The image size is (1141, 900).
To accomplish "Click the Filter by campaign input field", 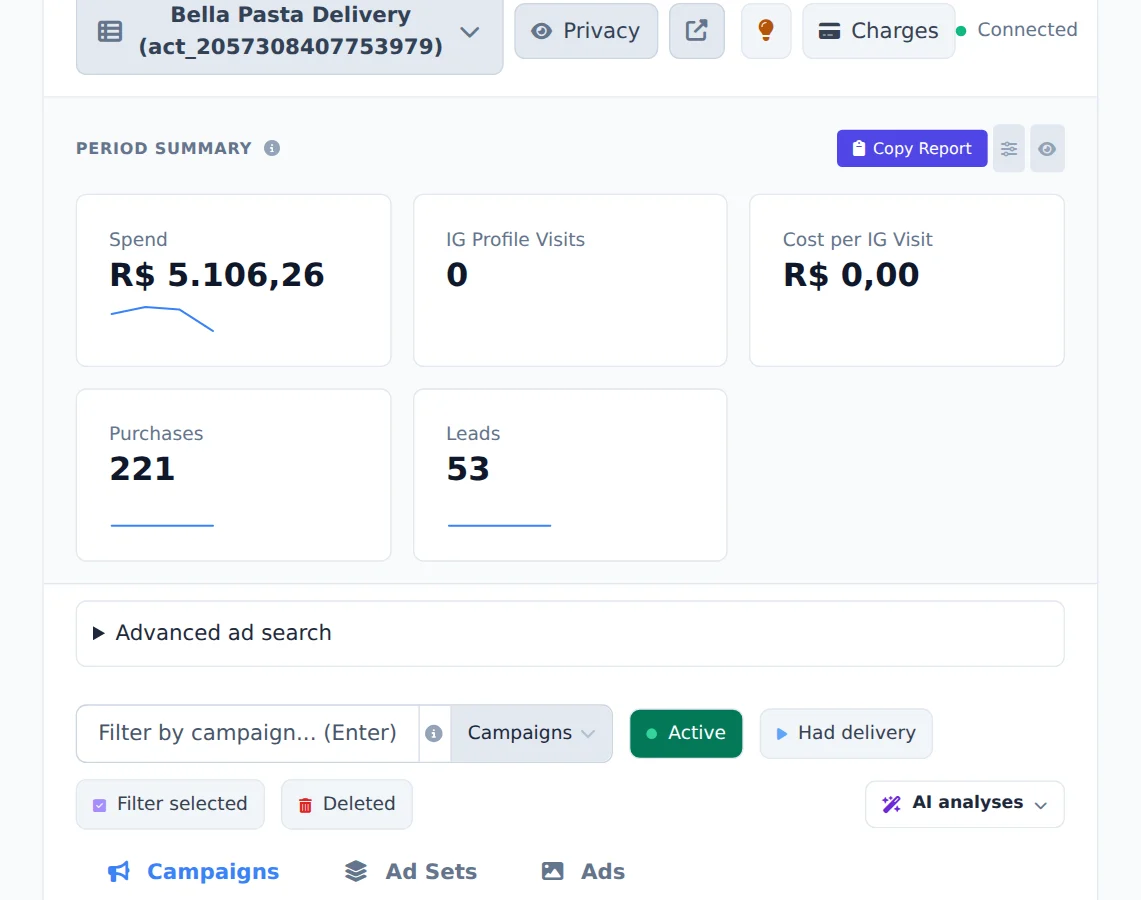I will [248, 733].
